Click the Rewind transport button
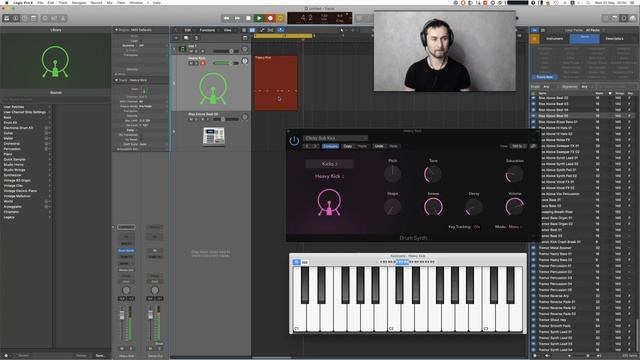 (227, 18)
